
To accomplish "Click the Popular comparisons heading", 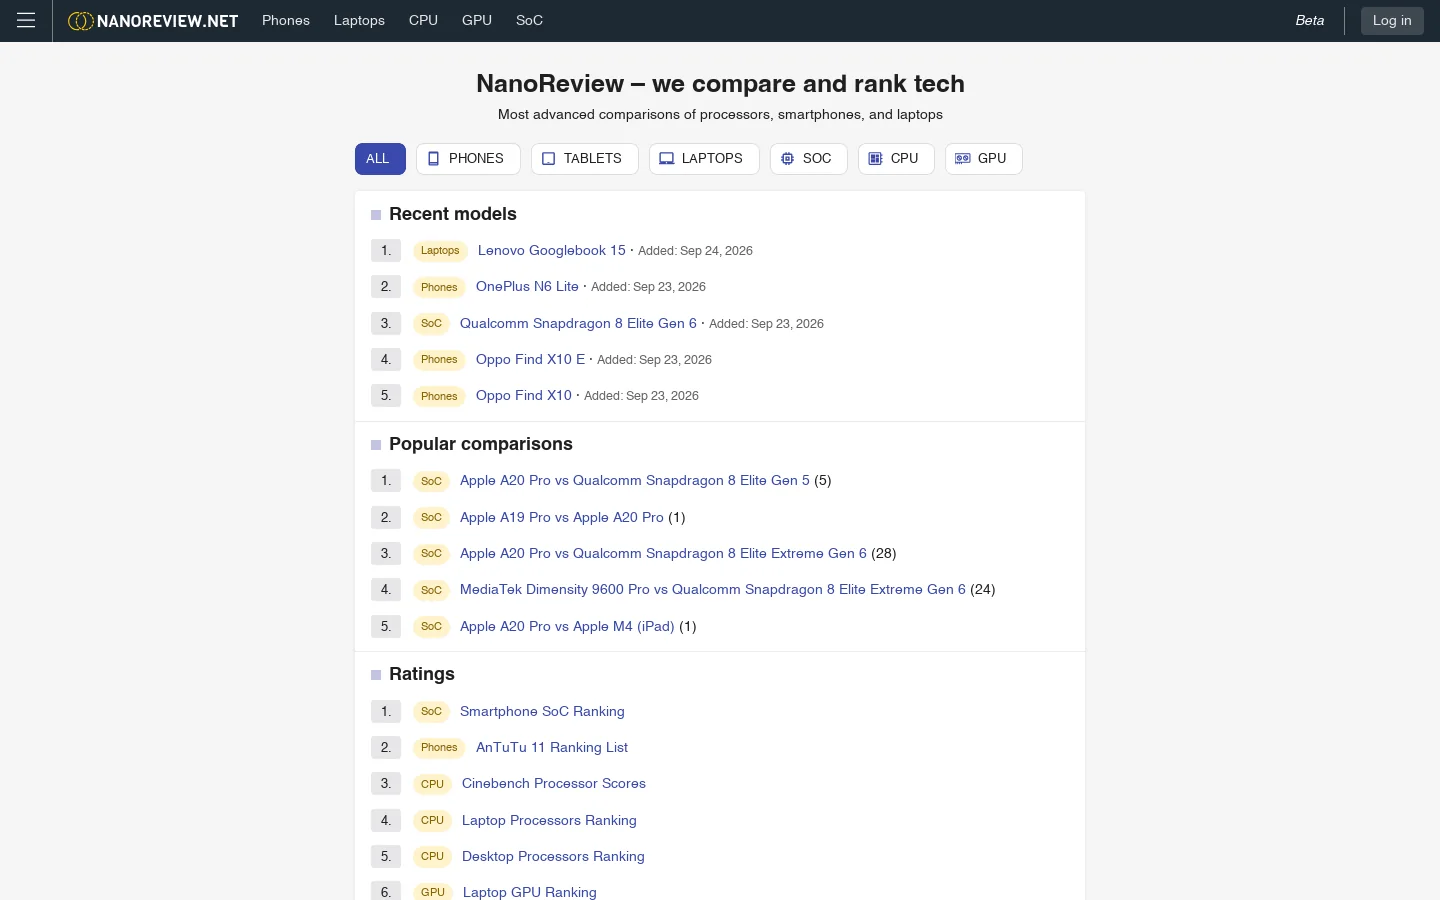I will pyautogui.click(x=481, y=444).
